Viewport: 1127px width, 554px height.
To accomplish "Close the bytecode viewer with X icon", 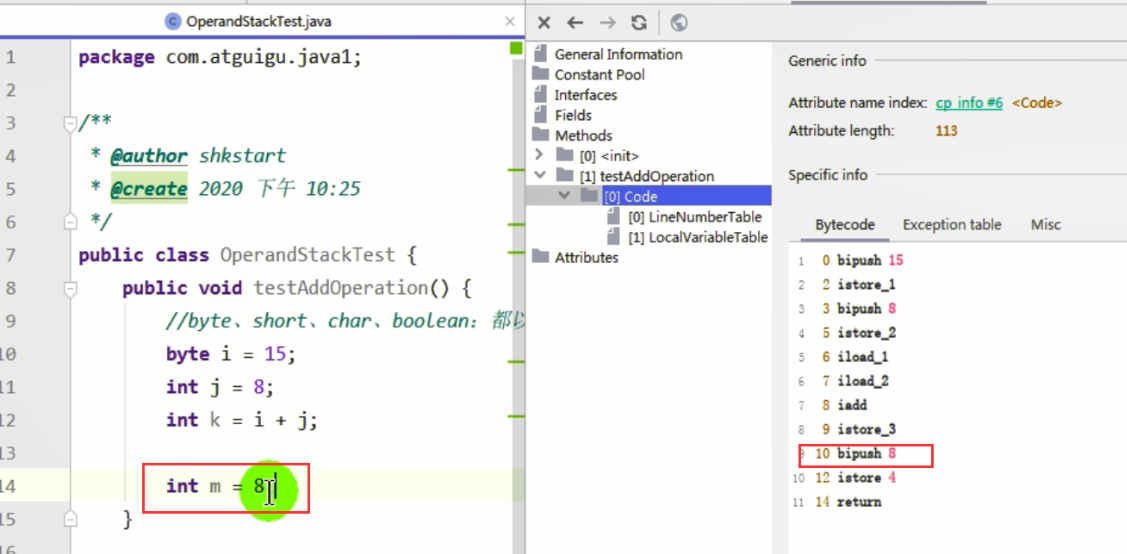I will point(544,23).
